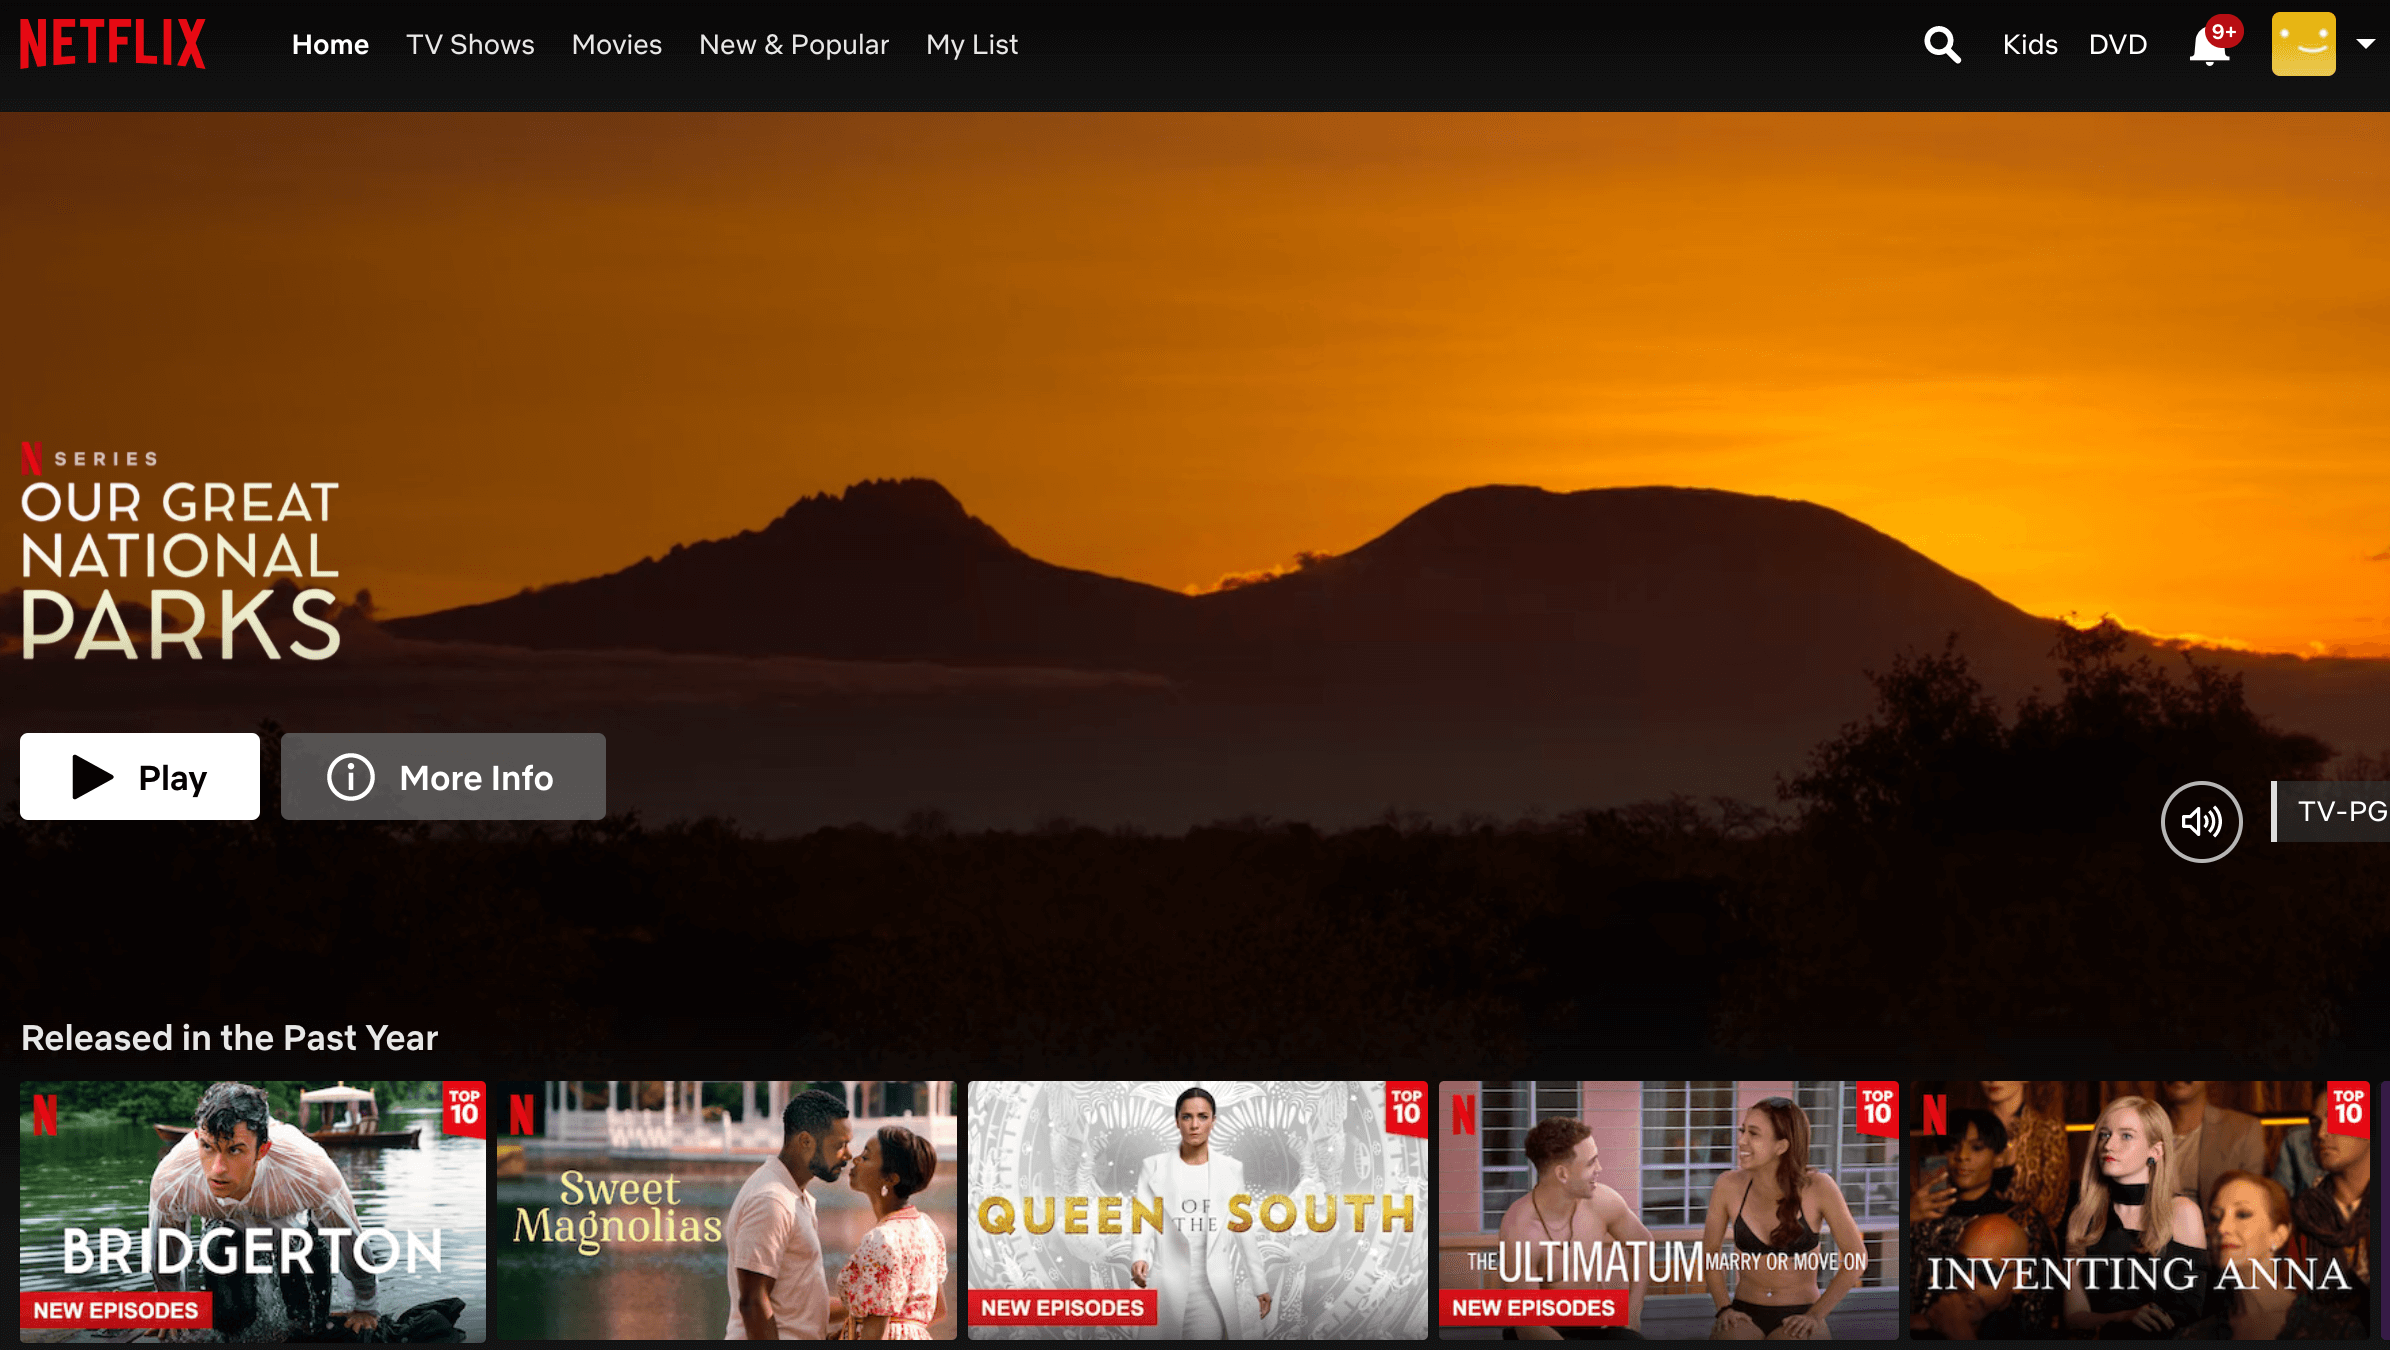This screenshot has height=1350, width=2390.
Task: Expand the profile dropdown caret
Action: [2366, 44]
